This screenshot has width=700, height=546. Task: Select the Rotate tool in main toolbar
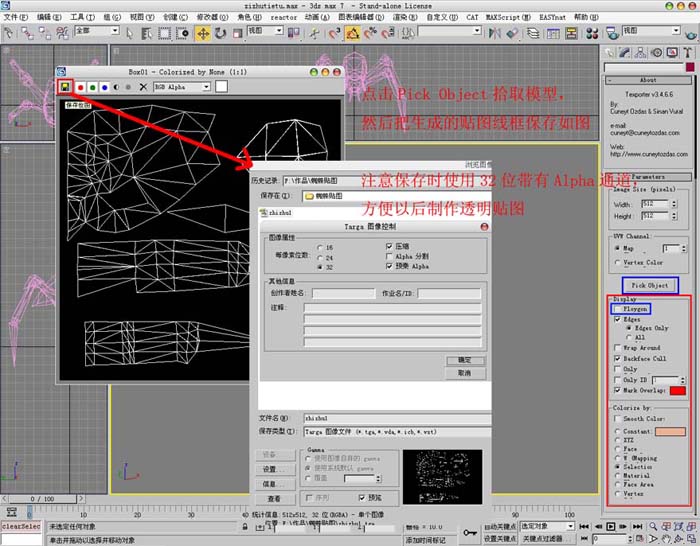point(221,33)
